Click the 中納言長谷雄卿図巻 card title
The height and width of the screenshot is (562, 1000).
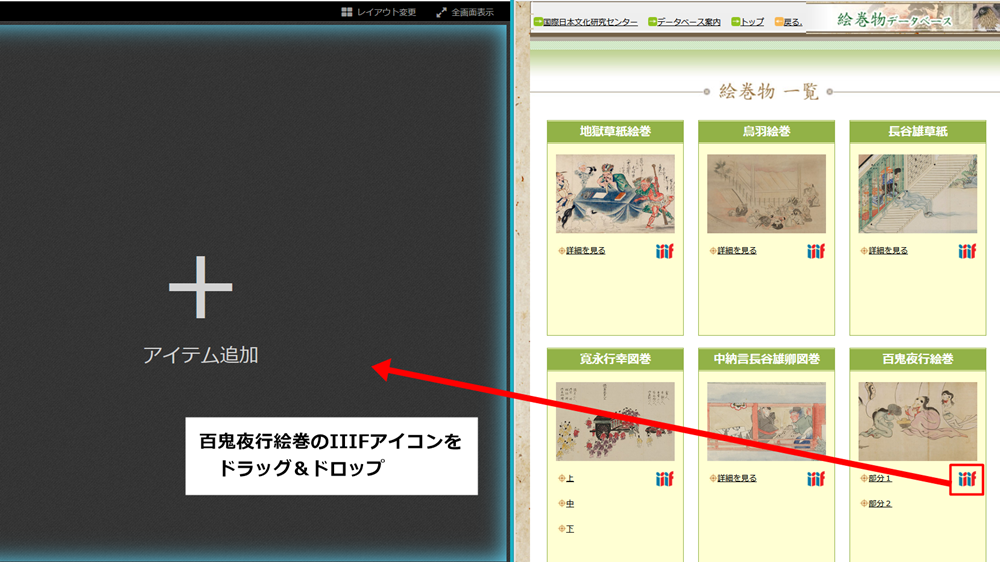[766, 359]
